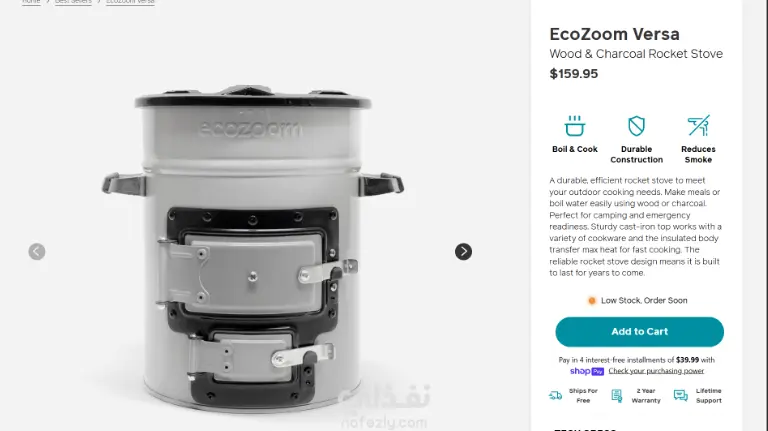Click the $159.95 price text
The height and width of the screenshot is (431, 768).
574,74
